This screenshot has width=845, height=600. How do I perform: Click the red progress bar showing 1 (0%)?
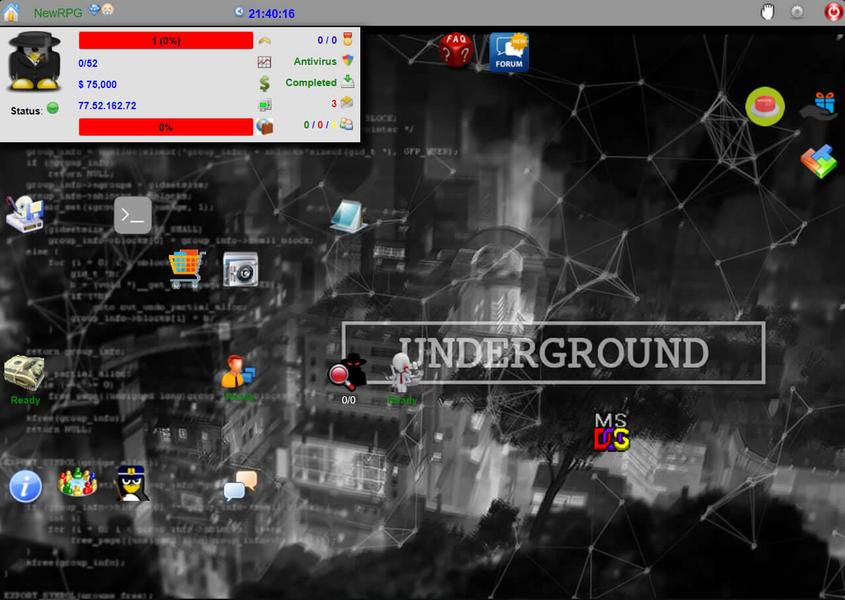(x=165, y=39)
